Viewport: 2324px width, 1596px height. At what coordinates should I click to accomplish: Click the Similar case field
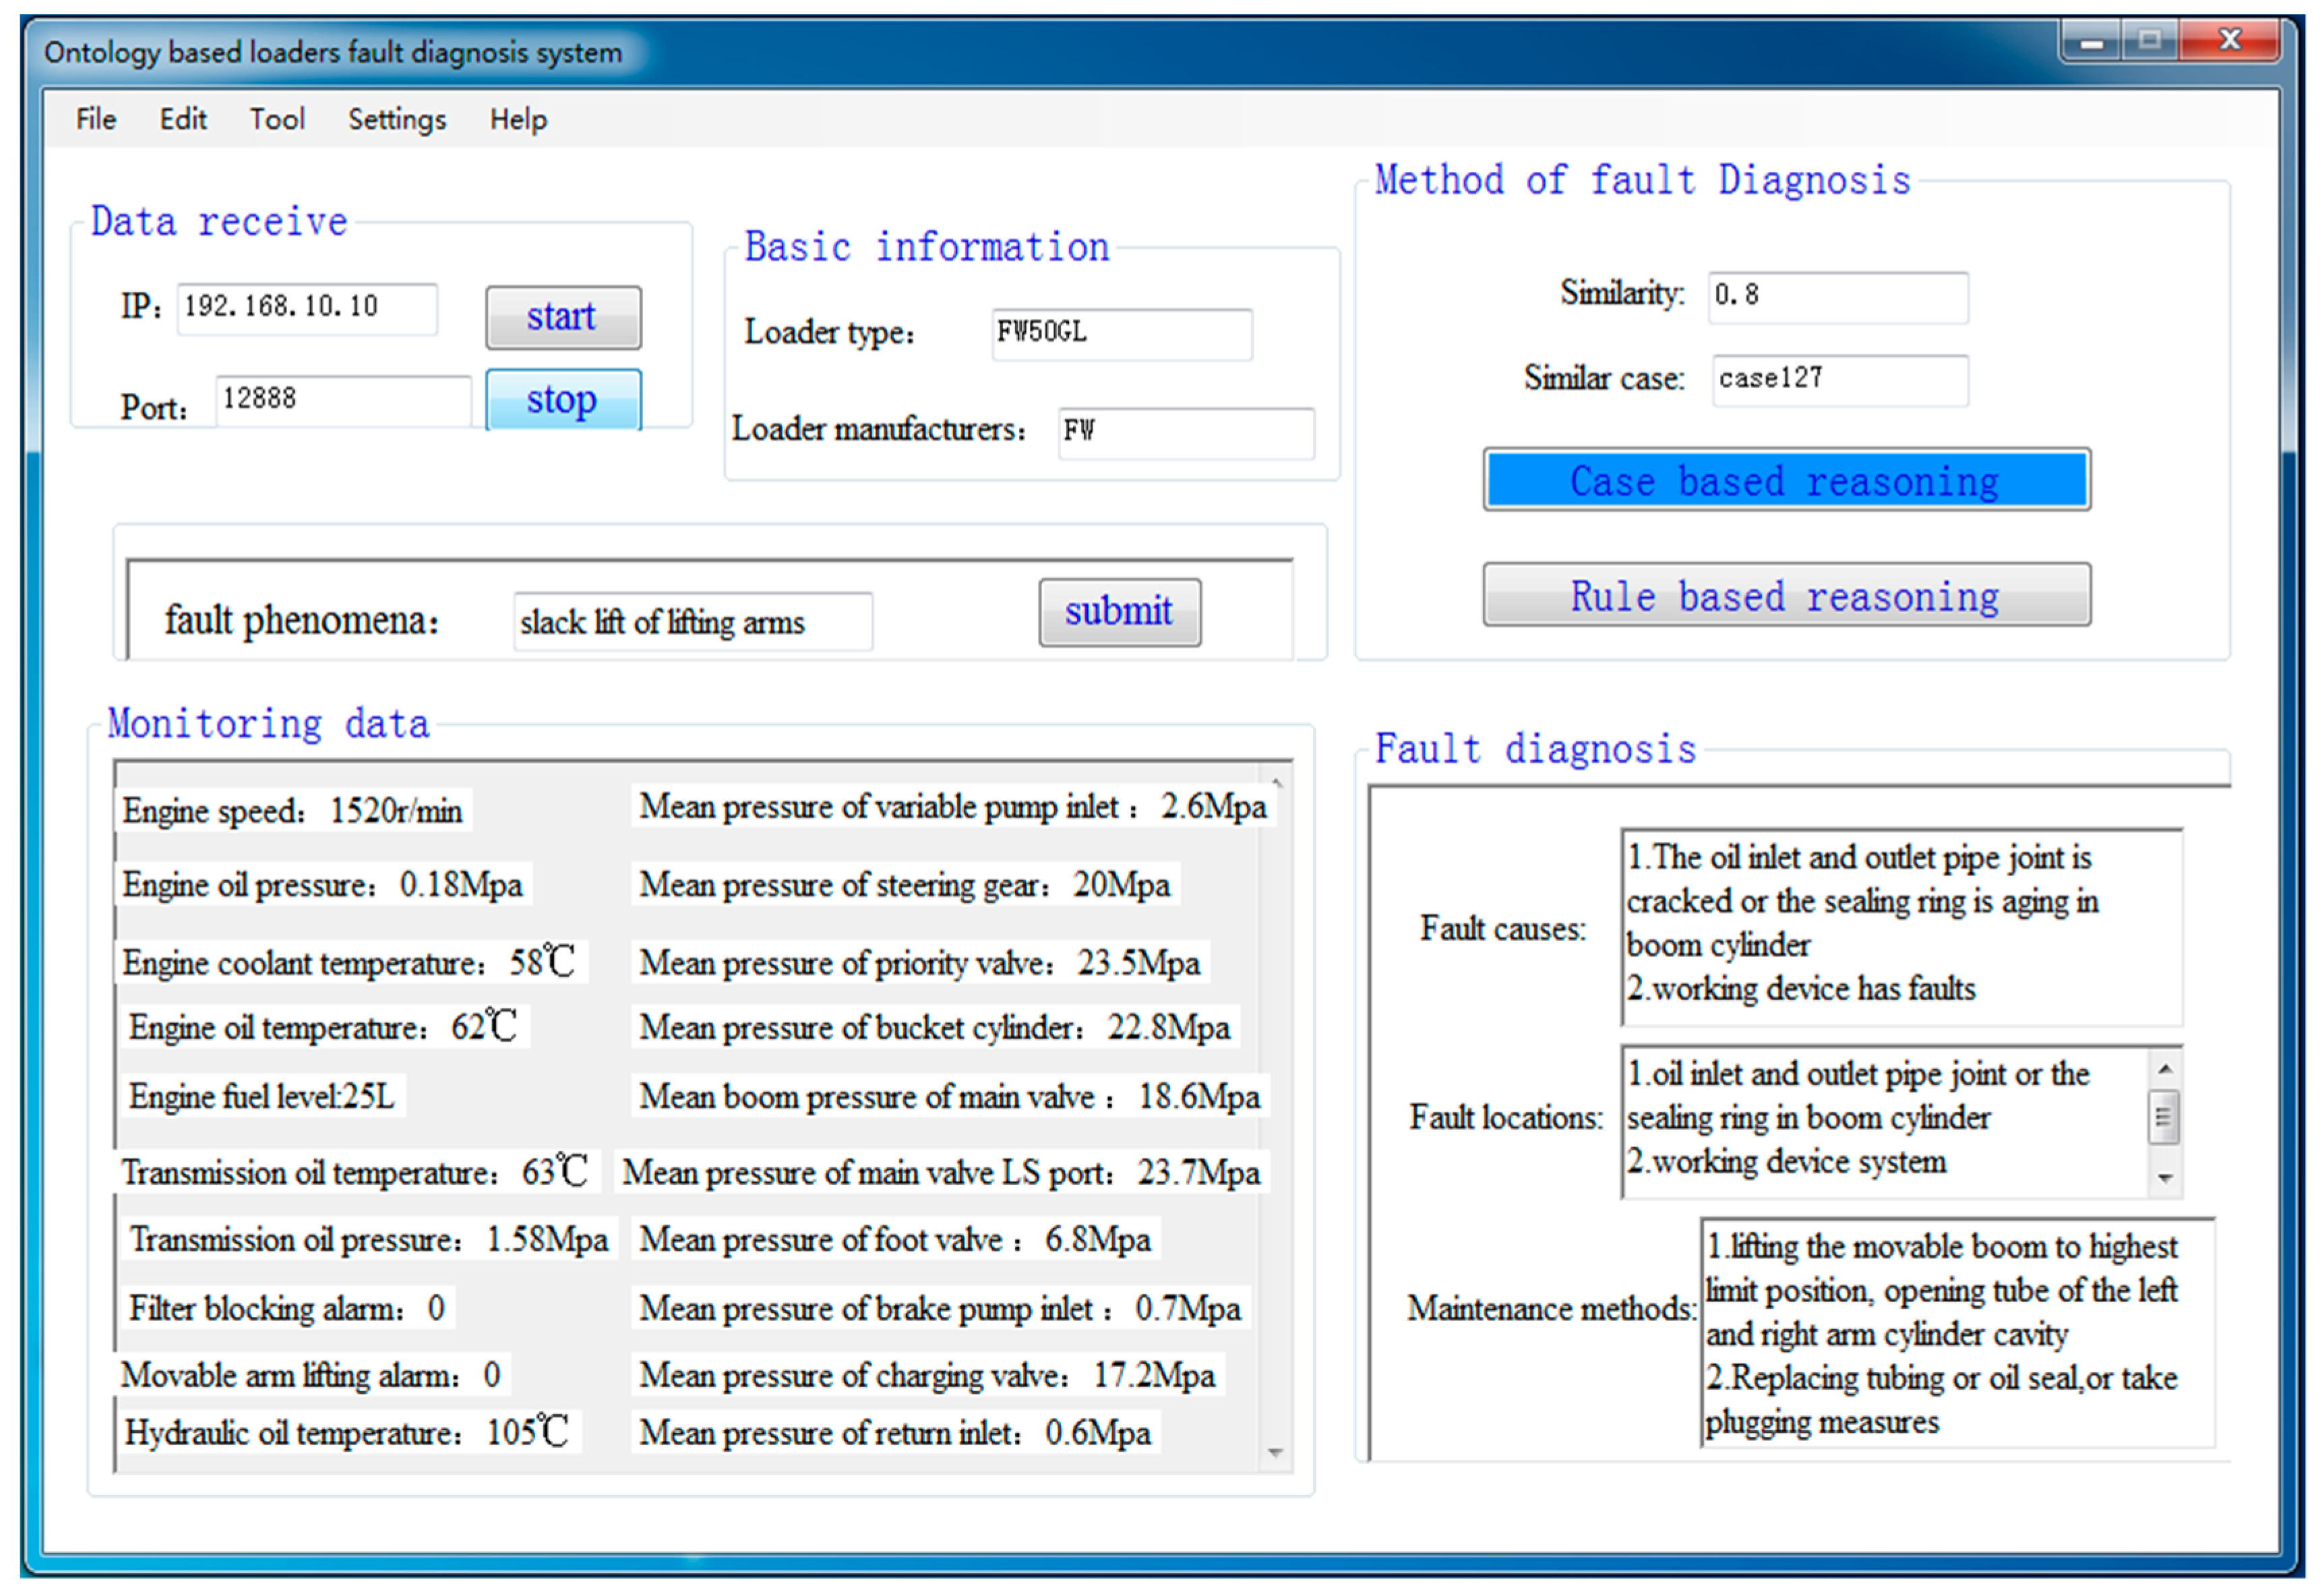coord(1840,380)
